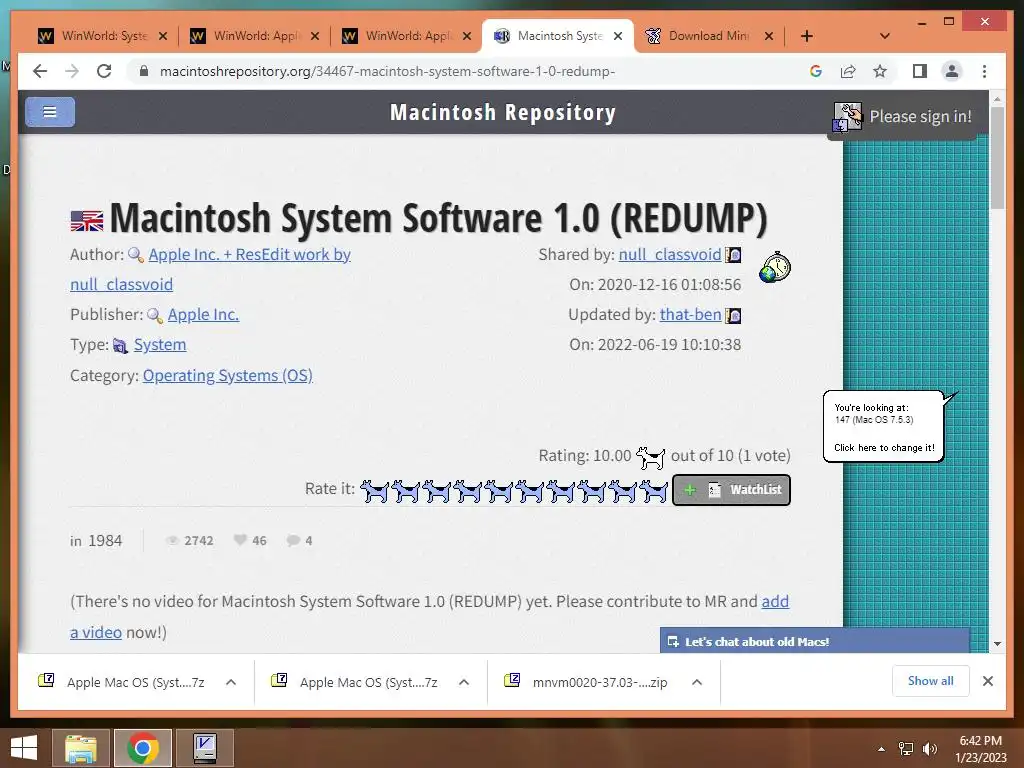Click magnifier icon beside Publisher
The image size is (1024, 768).
[155, 315]
